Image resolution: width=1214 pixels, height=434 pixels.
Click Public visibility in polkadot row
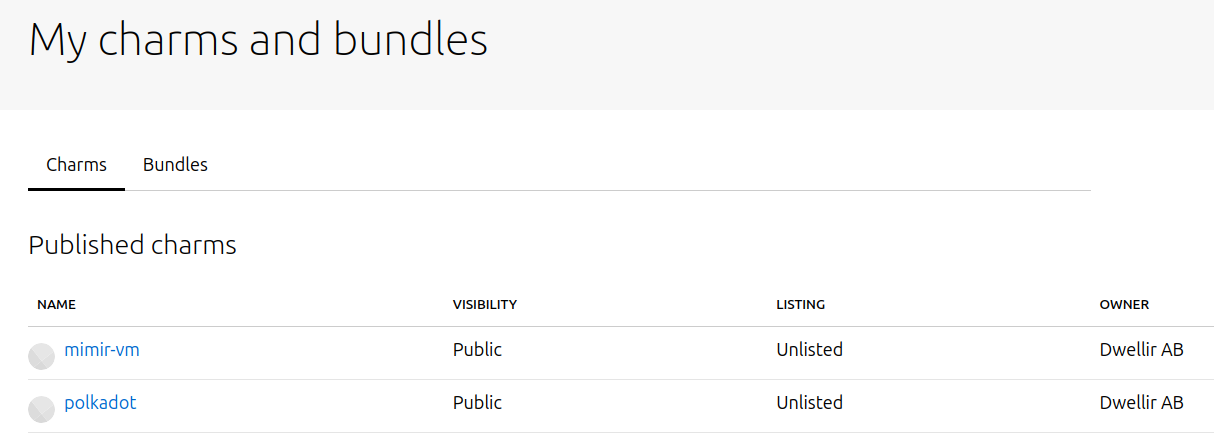point(477,403)
